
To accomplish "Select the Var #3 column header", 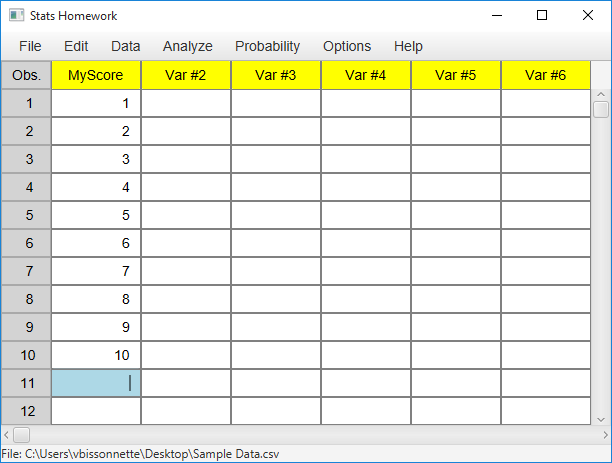I will (276, 75).
